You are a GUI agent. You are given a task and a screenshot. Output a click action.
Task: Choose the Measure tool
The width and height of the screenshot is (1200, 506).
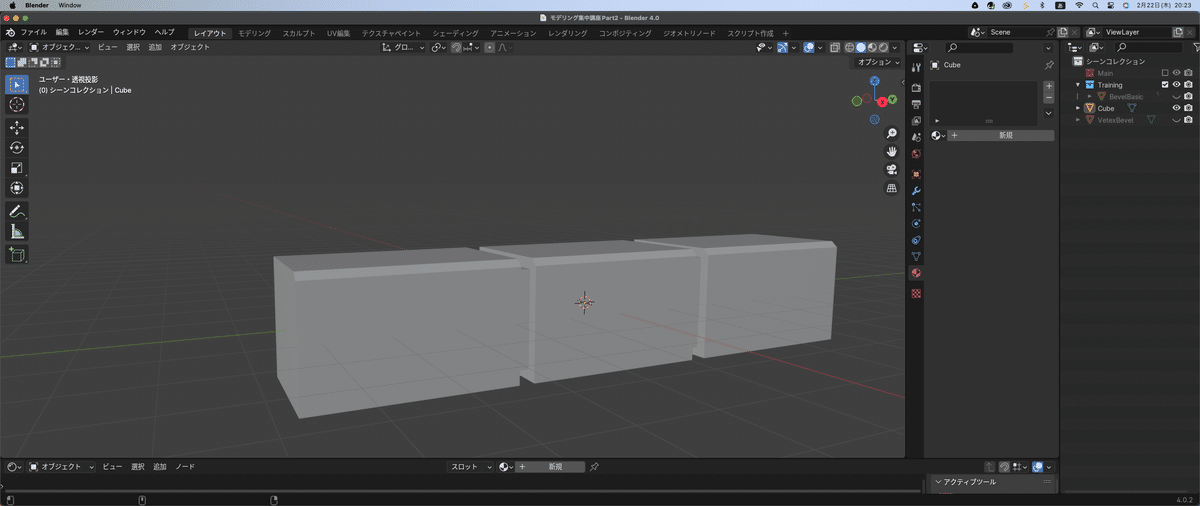pyautogui.click(x=17, y=232)
